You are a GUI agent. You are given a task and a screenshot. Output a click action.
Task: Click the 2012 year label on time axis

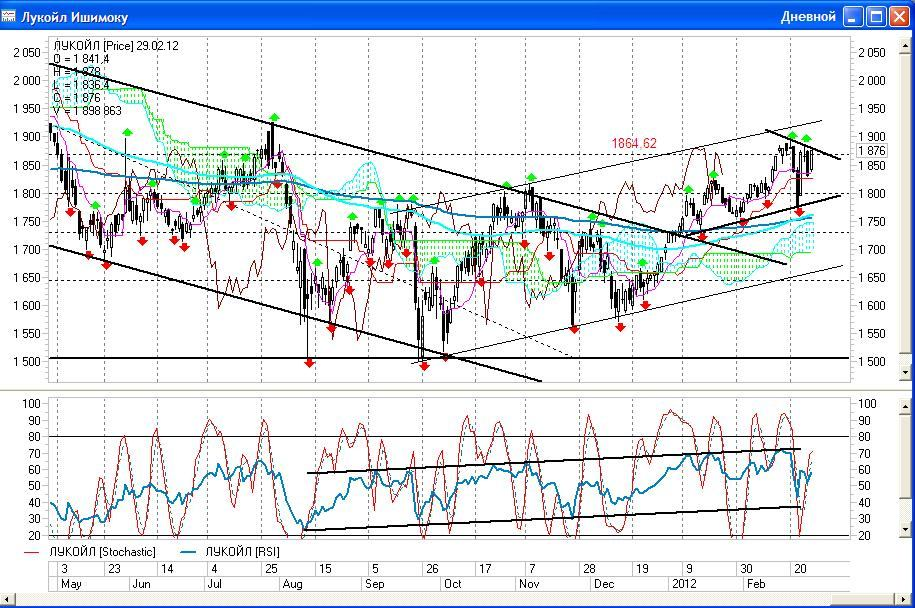click(684, 583)
